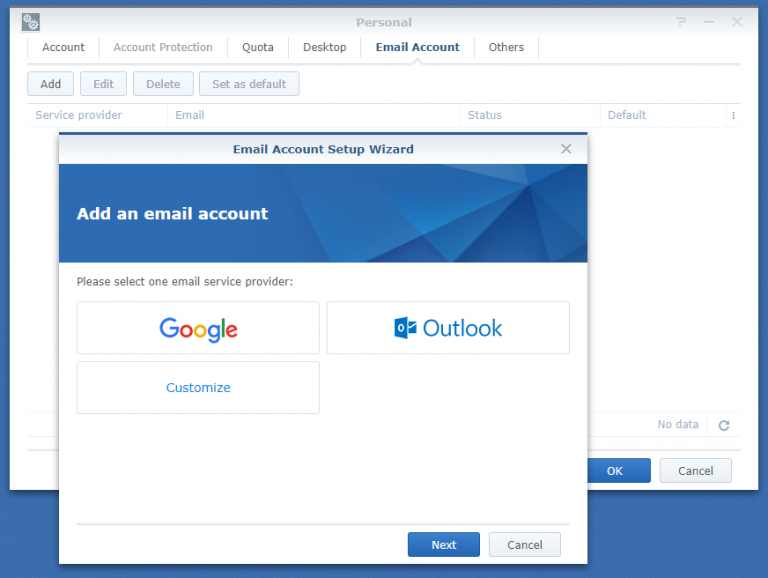Click the No data status text
768x578 pixels.
(x=678, y=424)
